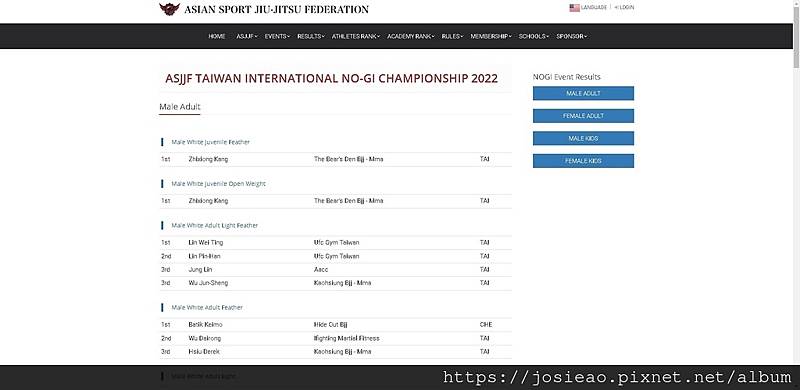This screenshot has width=800, height=390.
Task: Click Kaohsiung Bjj - Mma in Hsiu Derek row
Action: click(x=342, y=352)
